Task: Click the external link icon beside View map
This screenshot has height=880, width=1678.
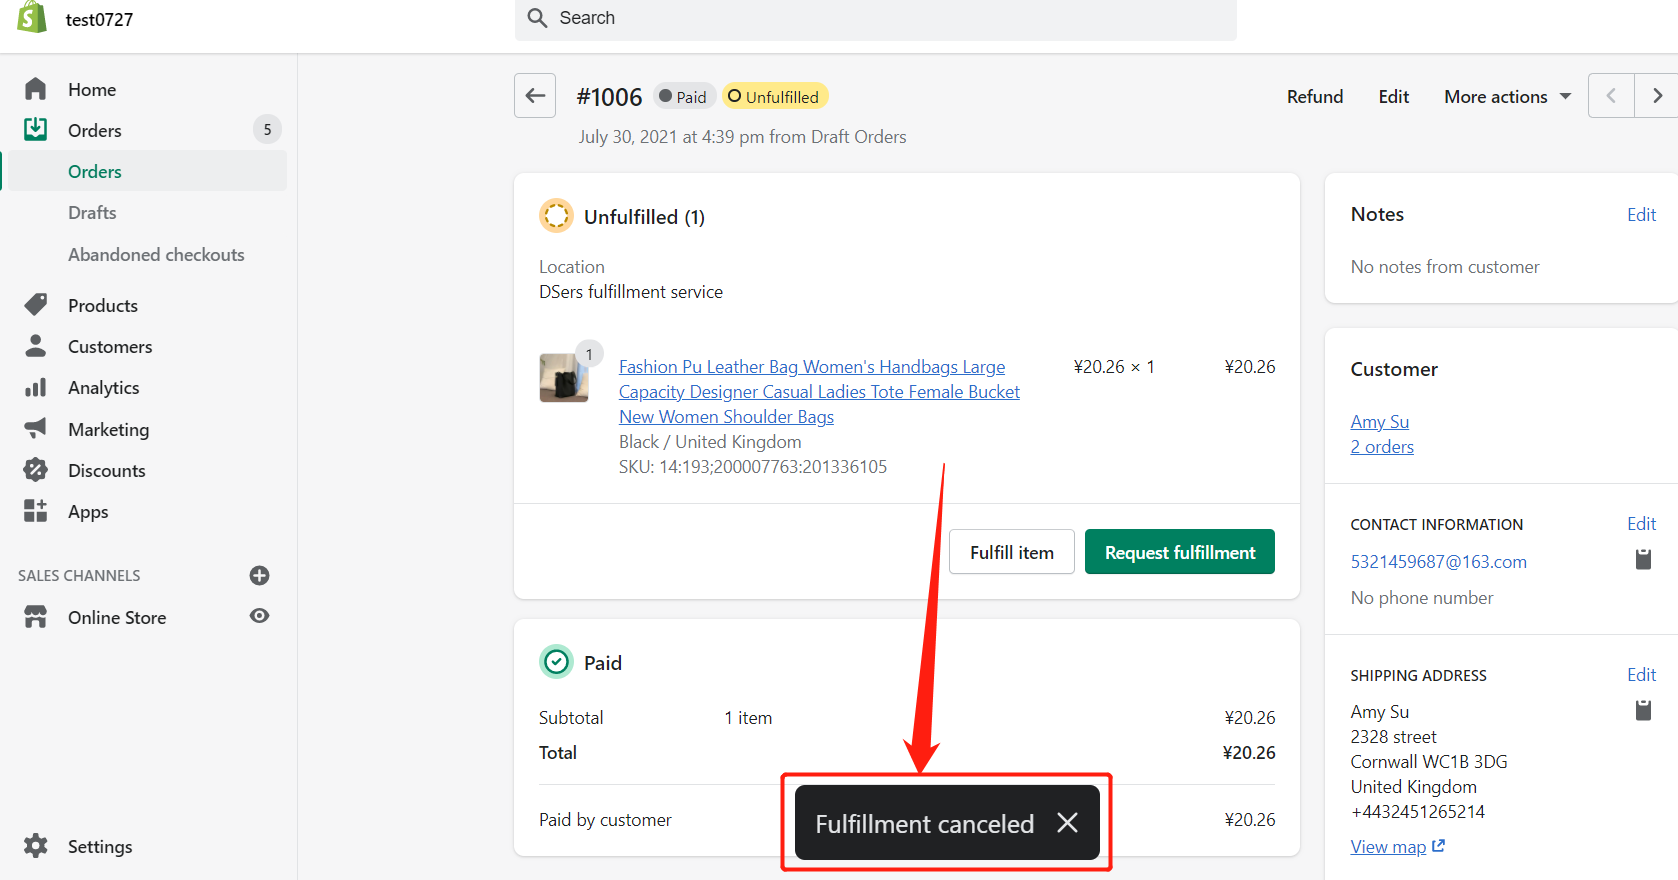Action: 1439,846
